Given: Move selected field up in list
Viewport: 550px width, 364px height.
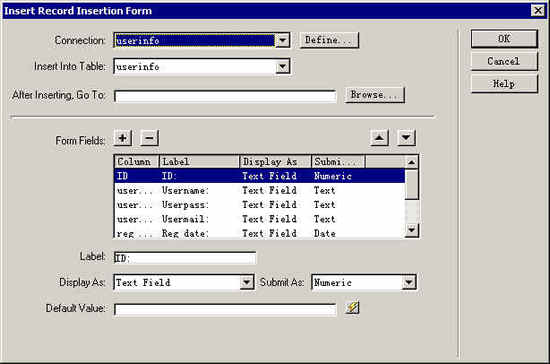Looking at the screenshot, I should pyautogui.click(x=379, y=138).
